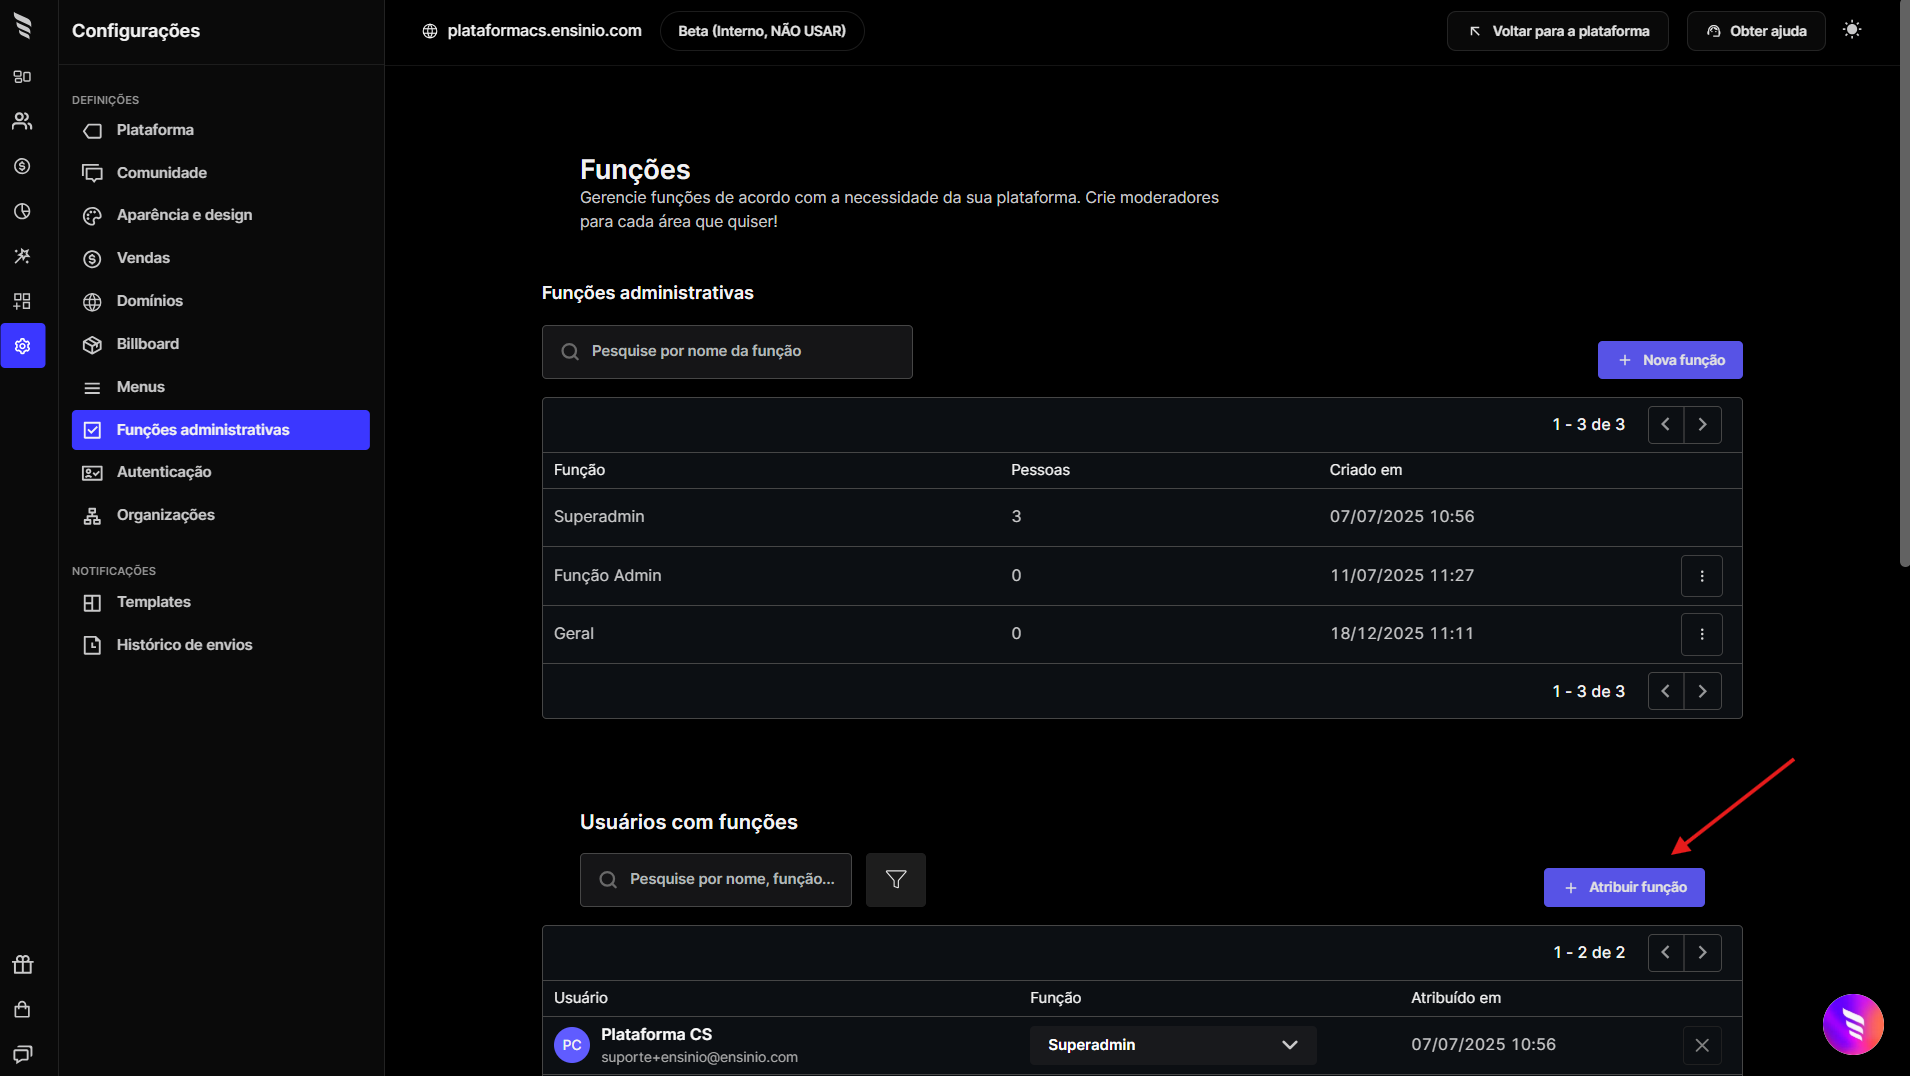Image resolution: width=1910 pixels, height=1076 pixels.
Task: Click the settings gear icon in rail
Action: pos(22,346)
